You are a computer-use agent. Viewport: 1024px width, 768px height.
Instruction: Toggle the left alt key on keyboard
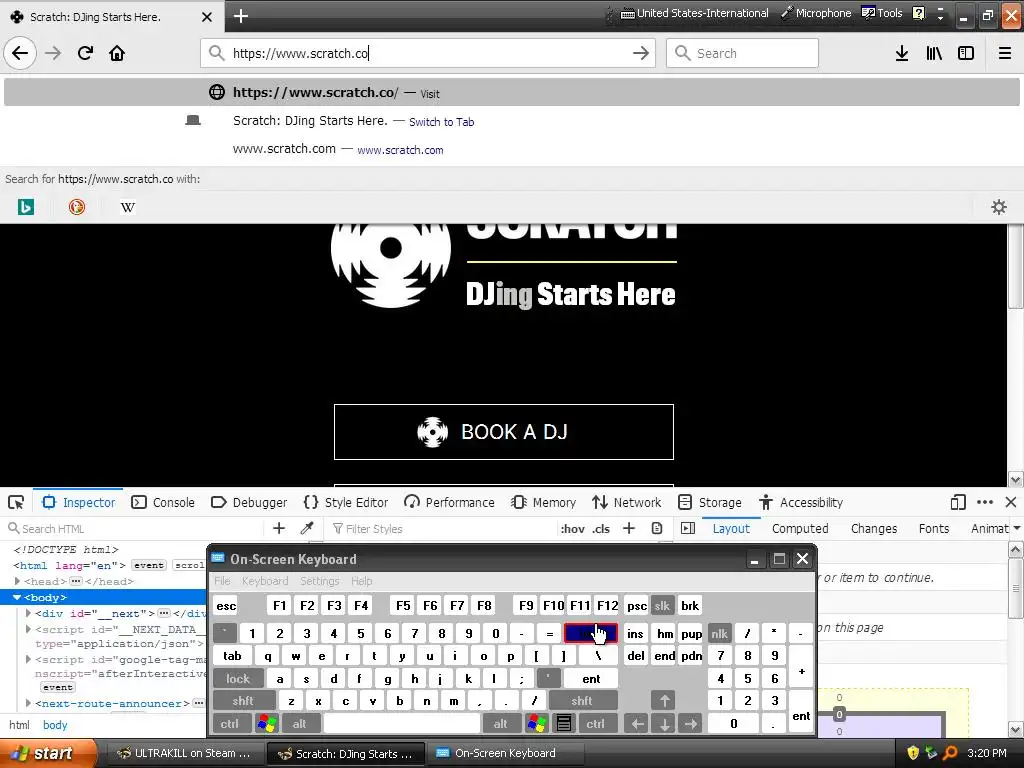pyautogui.click(x=300, y=724)
